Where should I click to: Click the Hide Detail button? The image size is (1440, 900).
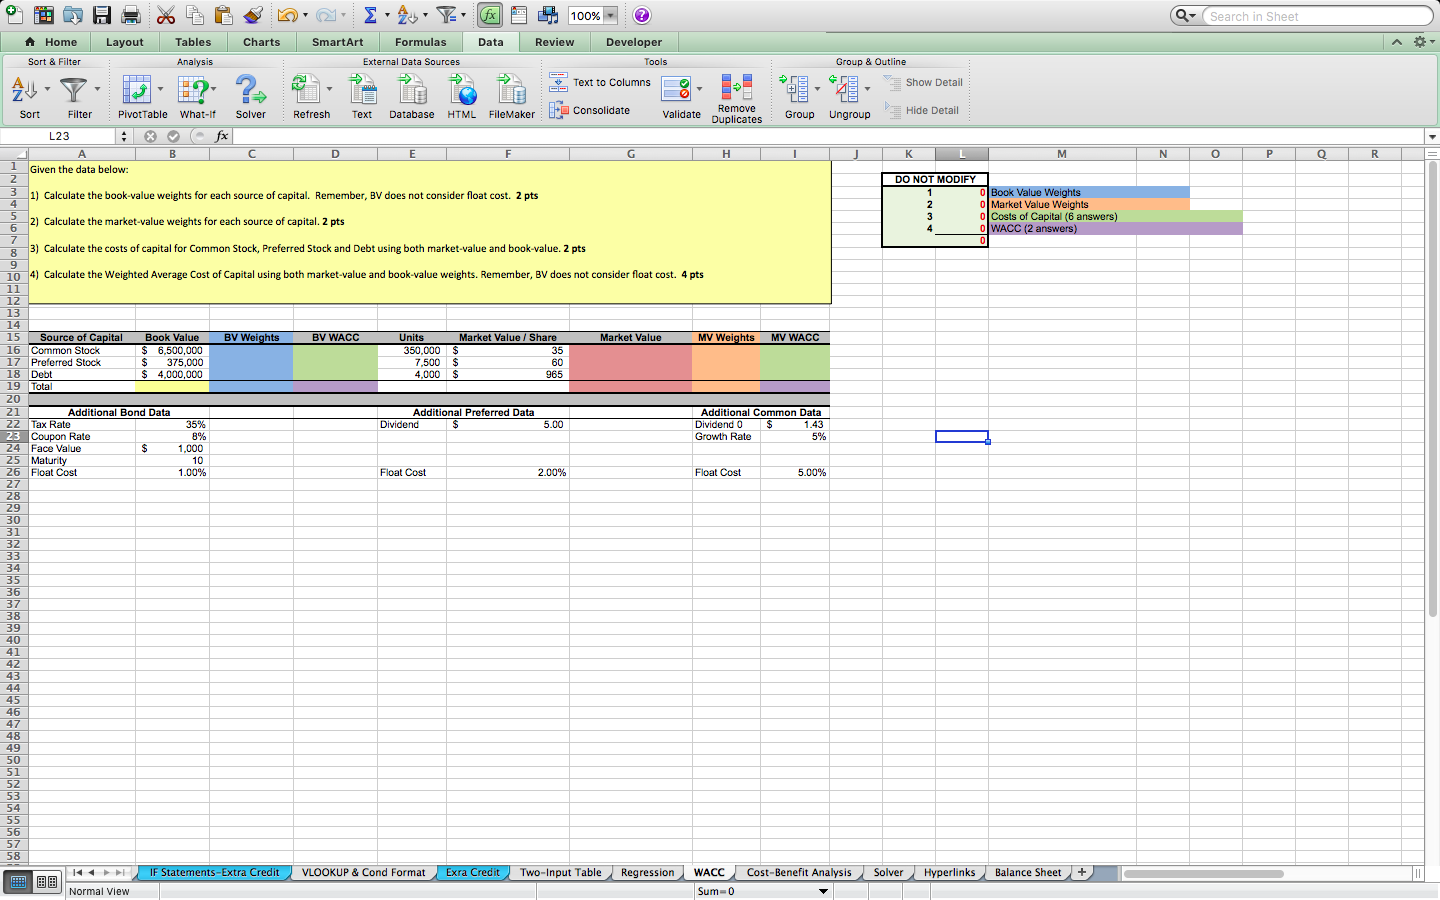coord(920,110)
